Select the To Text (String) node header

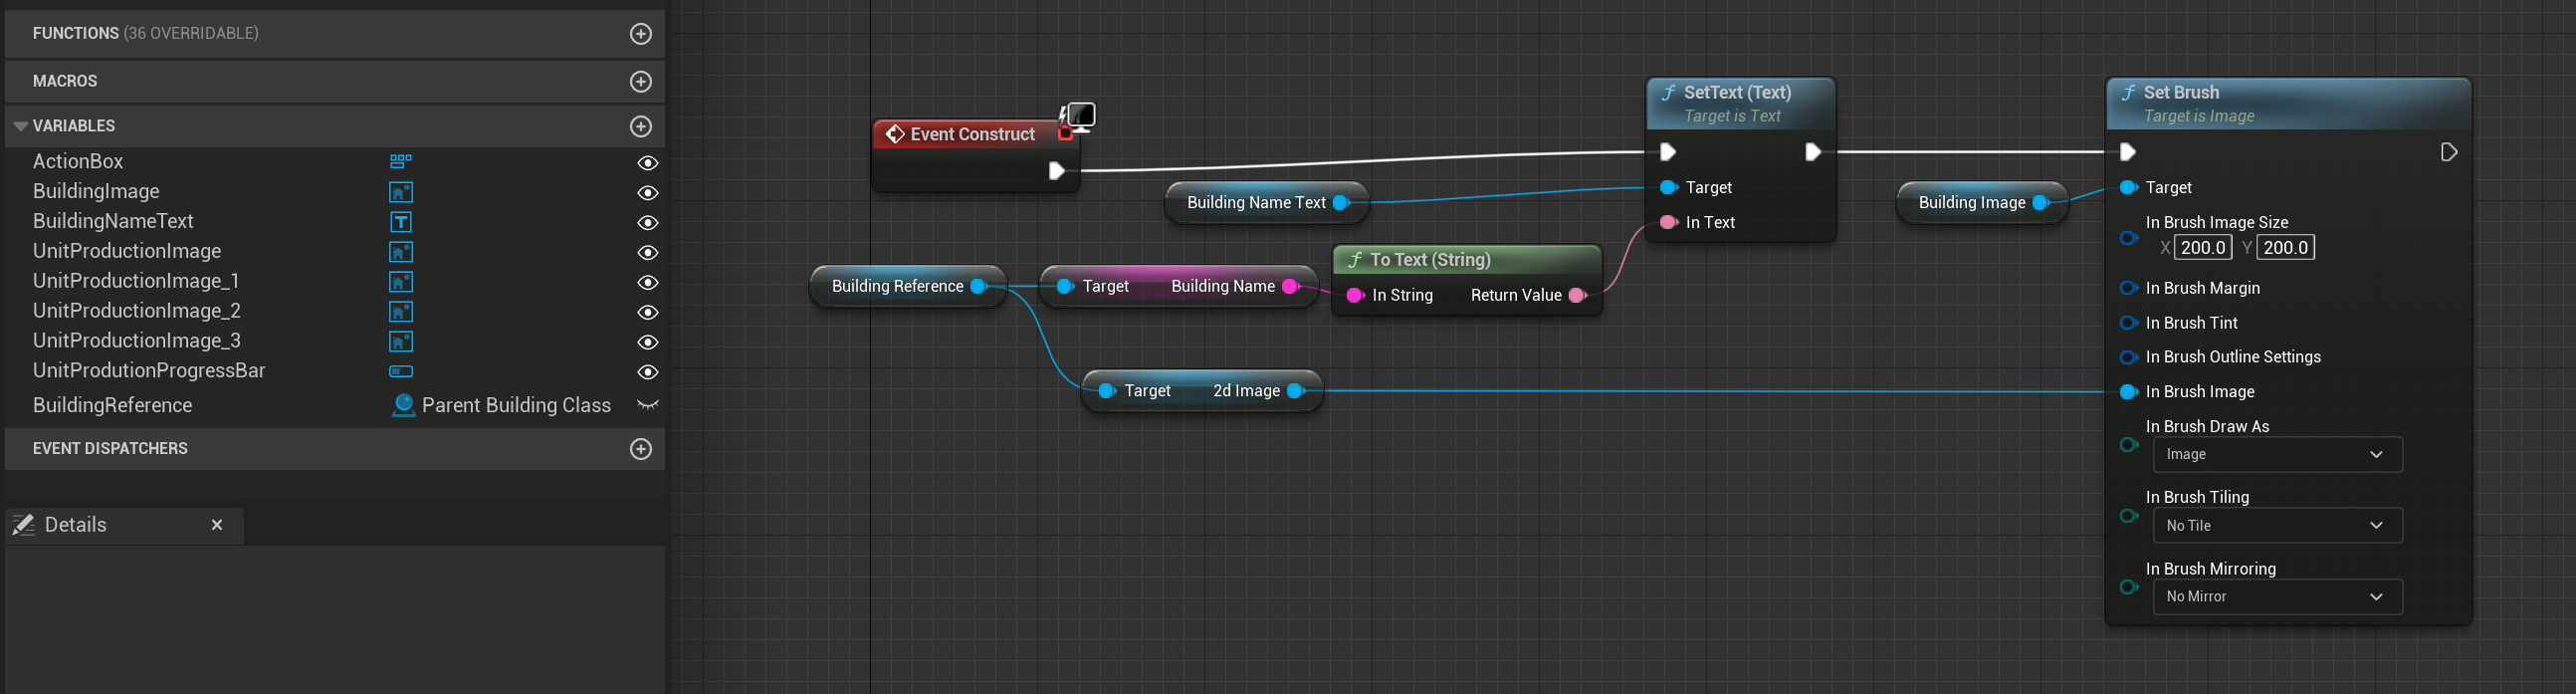point(1468,260)
